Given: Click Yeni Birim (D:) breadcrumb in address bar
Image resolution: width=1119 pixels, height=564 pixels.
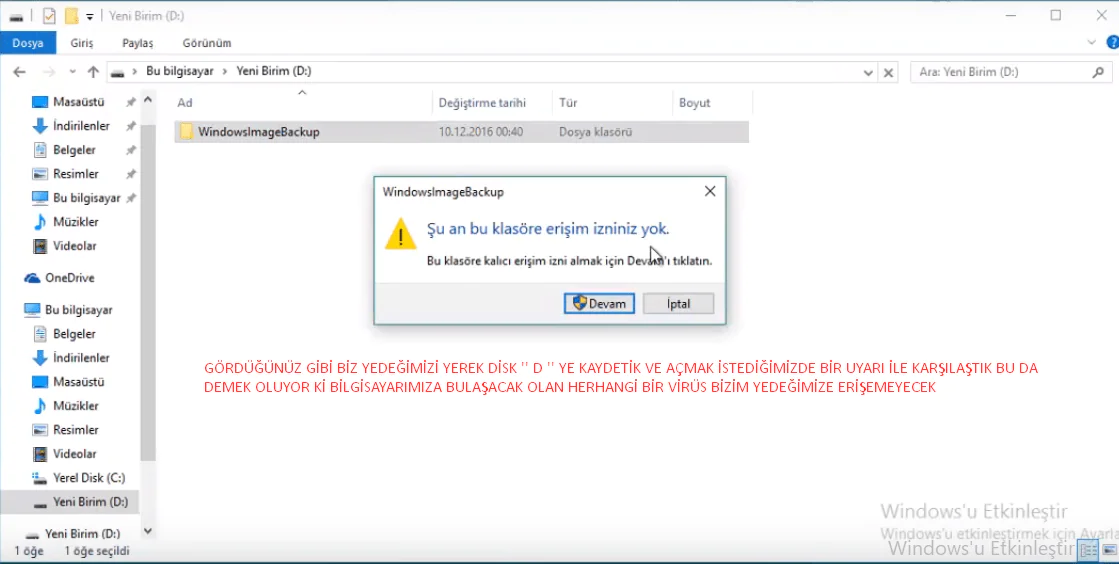Looking at the screenshot, I should point(273,71).
